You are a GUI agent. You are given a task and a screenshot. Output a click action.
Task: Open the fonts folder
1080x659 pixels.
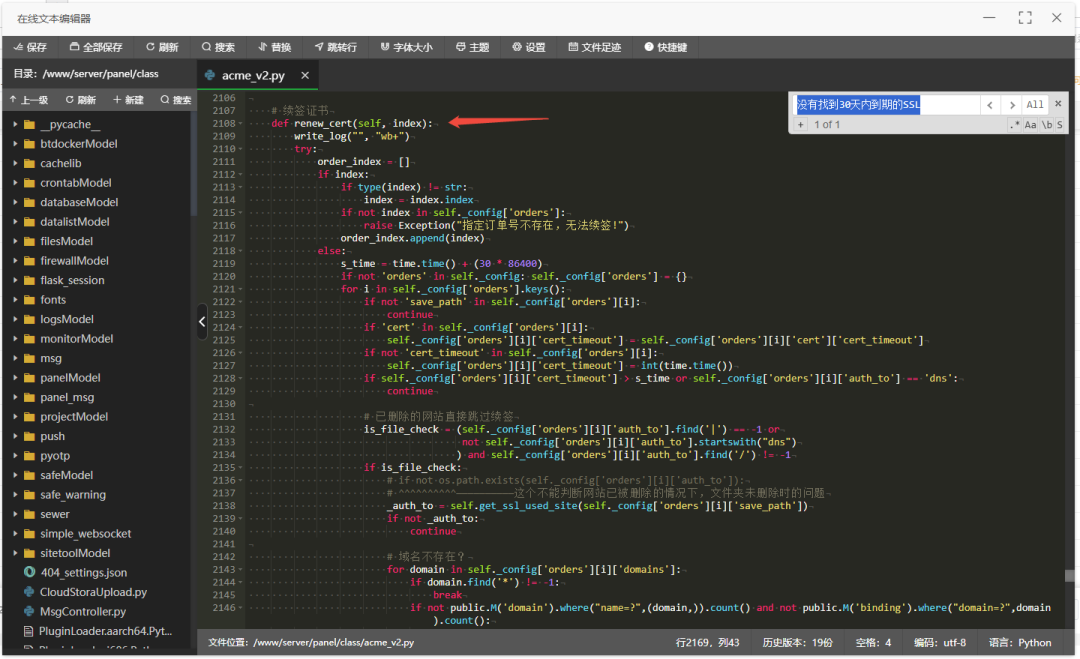click(53, 300)
